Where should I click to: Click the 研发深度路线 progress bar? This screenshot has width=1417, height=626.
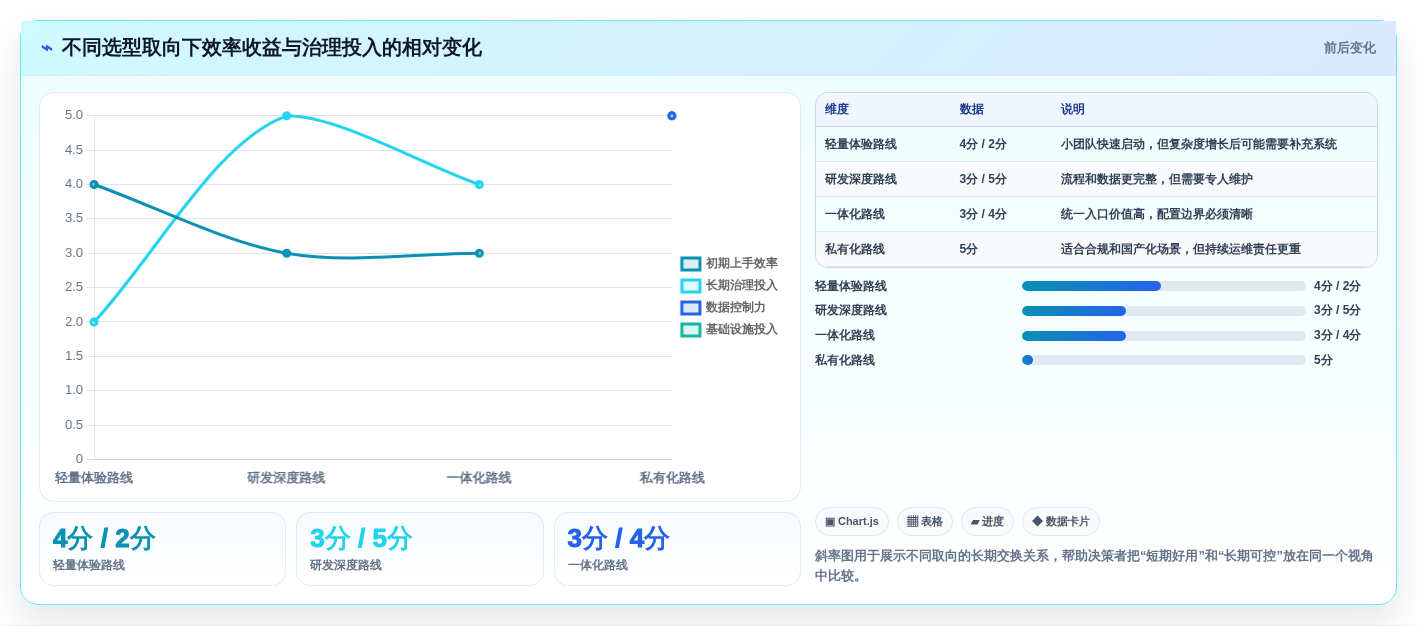point(1164,311)
